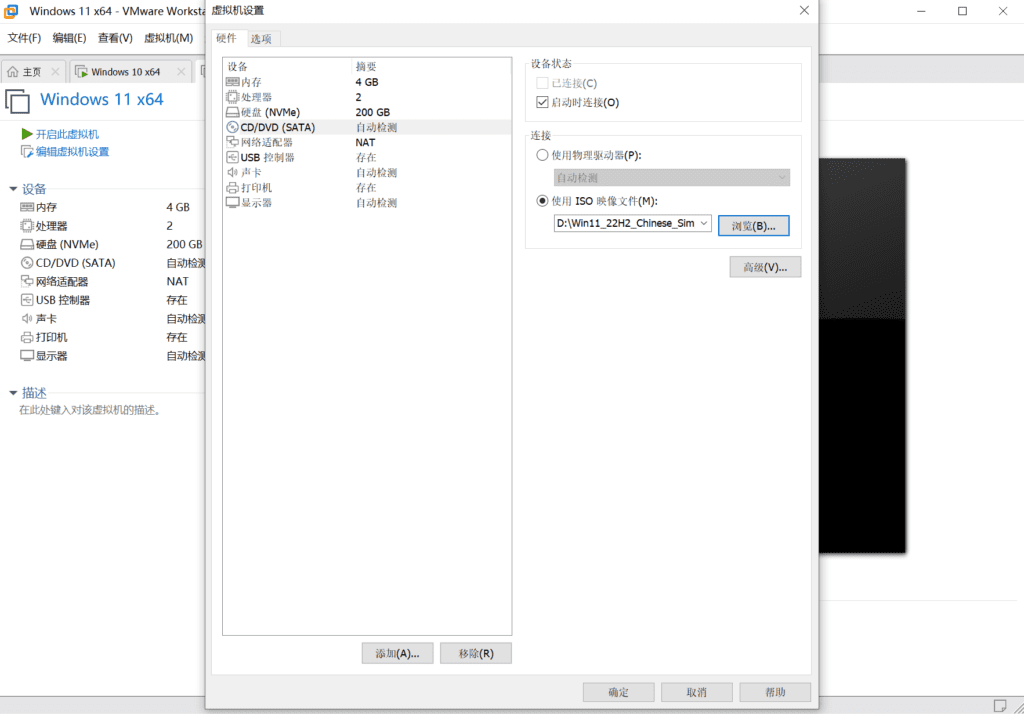
Task: Select the USB 控制器 icon in dialog list
Action: pyautogui.click(x=232, y=157)
